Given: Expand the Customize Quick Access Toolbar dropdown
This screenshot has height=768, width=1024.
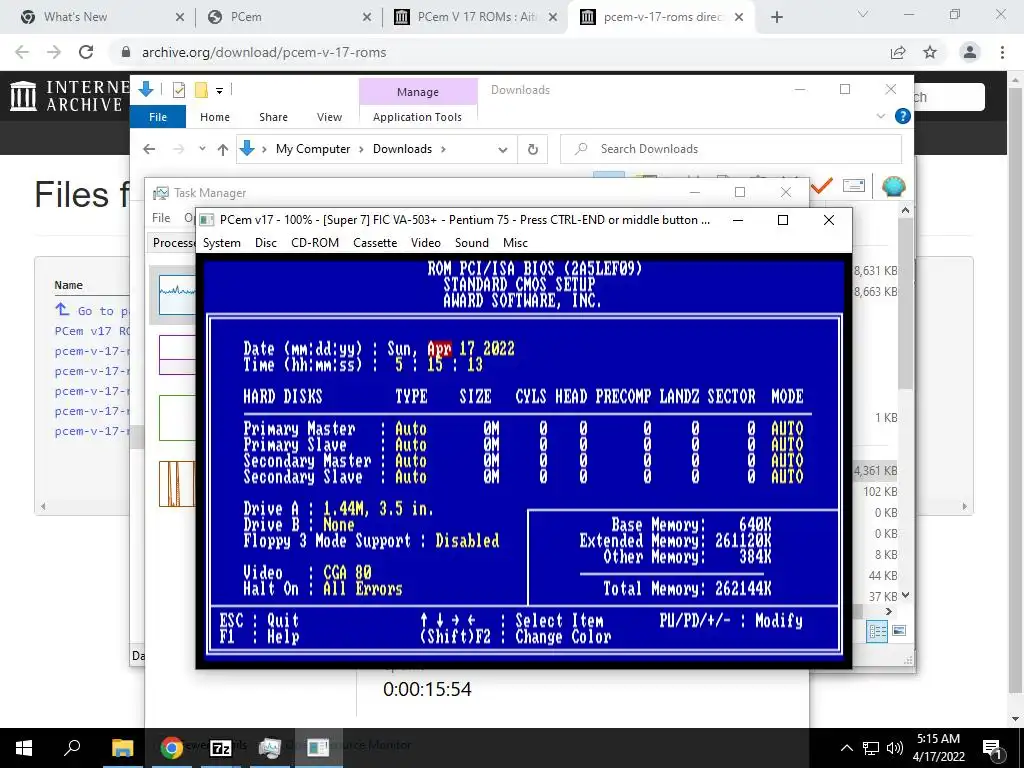Looking at the screenshot, I should pyautogui.click(x=219, y=91).
